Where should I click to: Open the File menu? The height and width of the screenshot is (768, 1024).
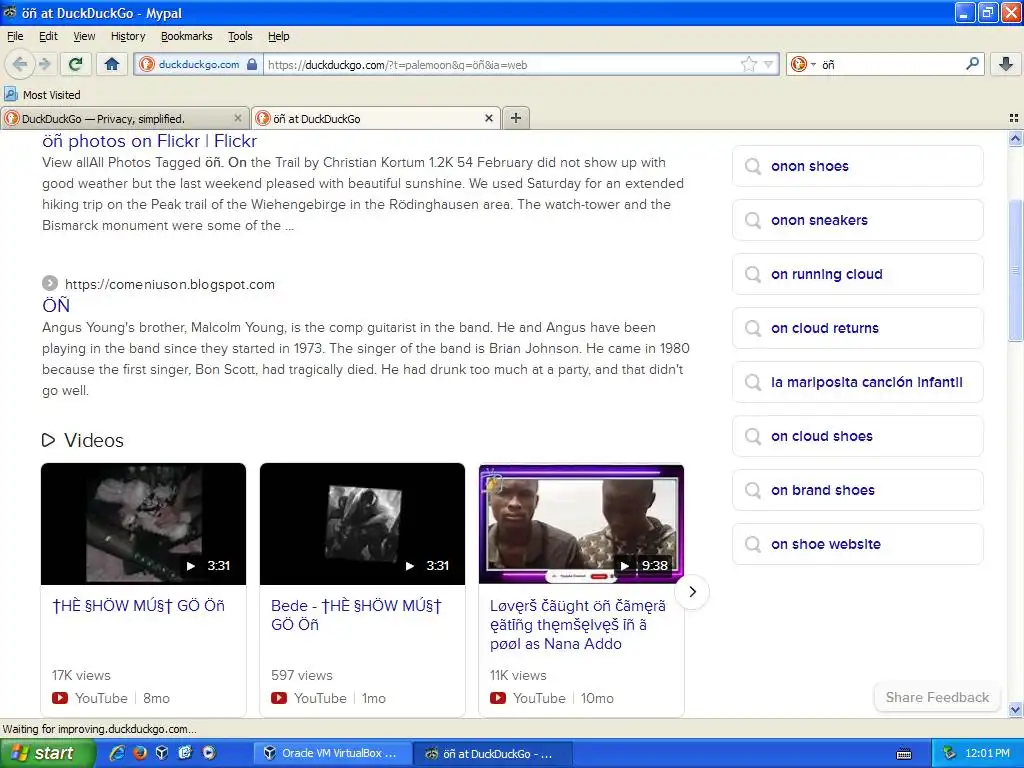point(15,36)
